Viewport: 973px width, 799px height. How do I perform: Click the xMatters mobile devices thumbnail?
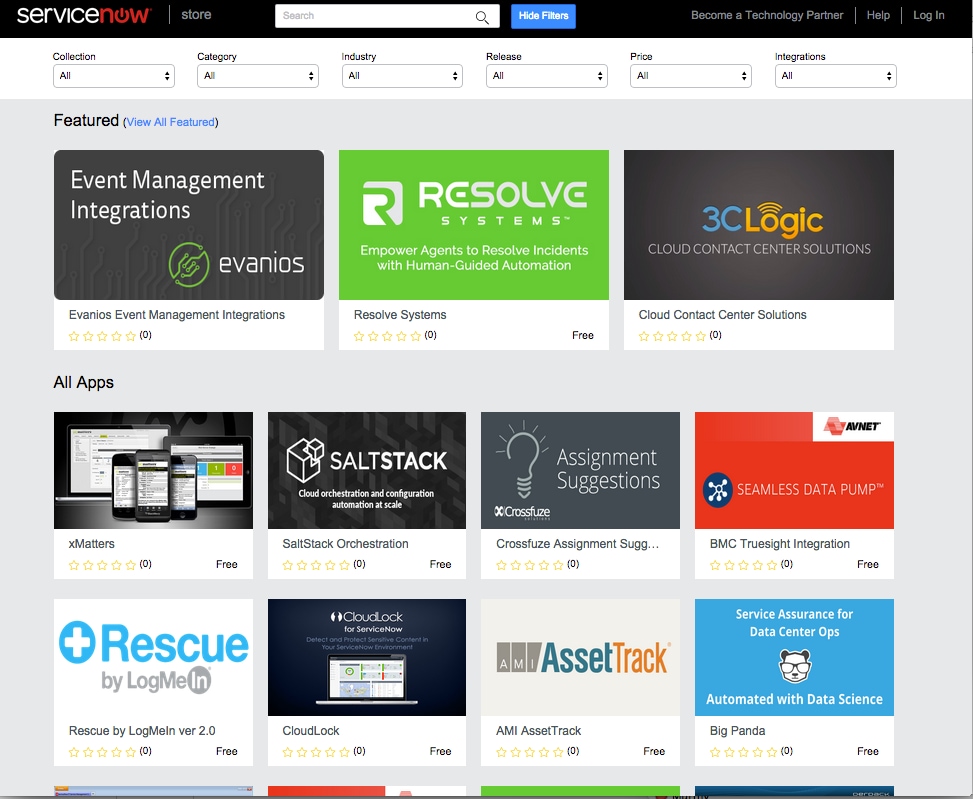coord(153,469)
